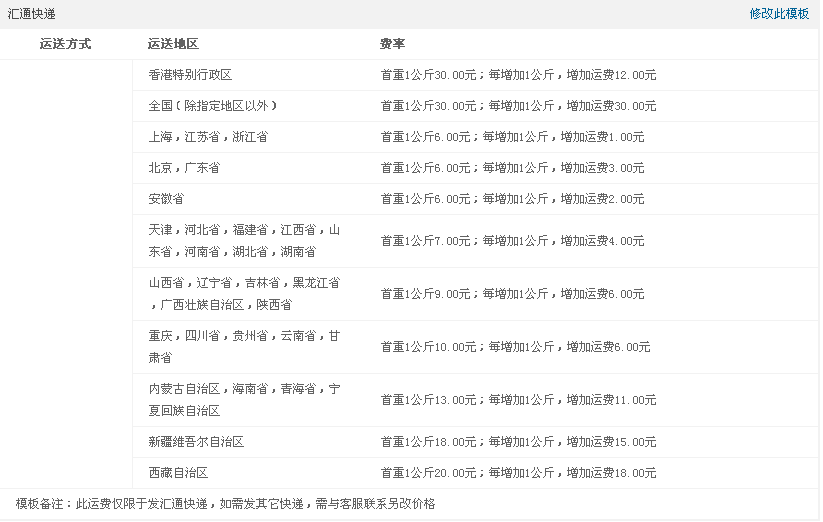The image size is (823, 522).
Task: Click the 修改此模板 link
Action: 779,14
